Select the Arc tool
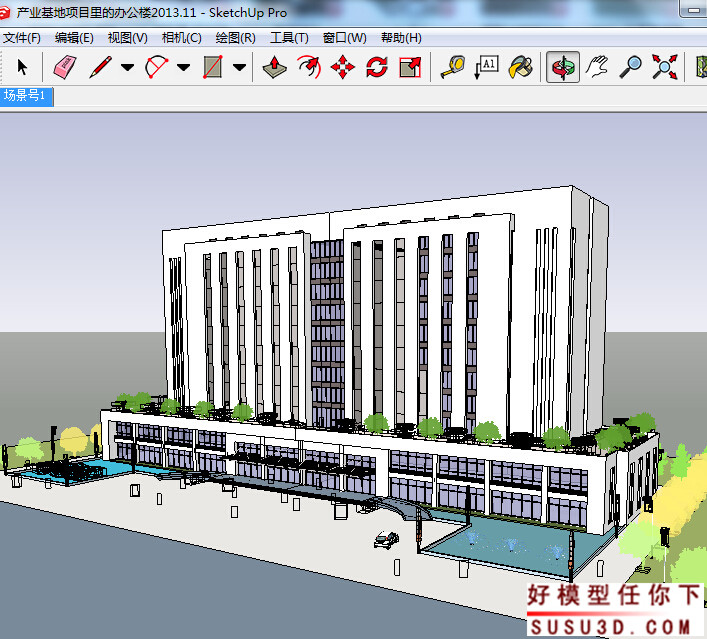The width and height of the screenshot is (707, 639). pyautogui.click(x=156, y=67)
